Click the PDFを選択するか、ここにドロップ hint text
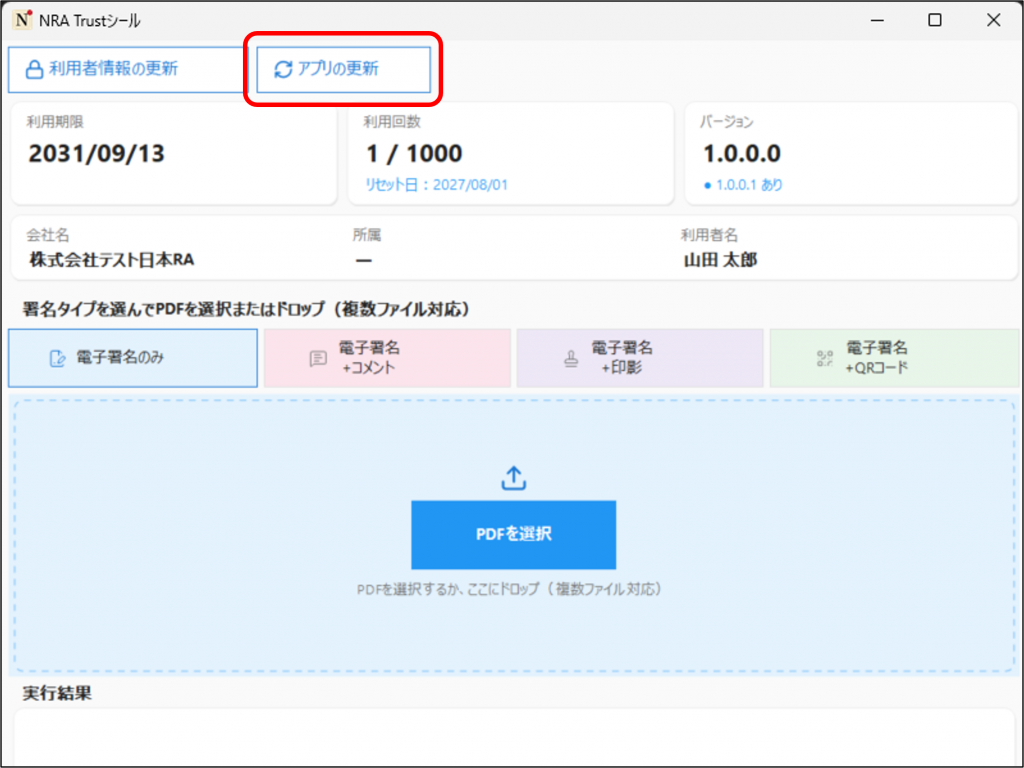 509,589
